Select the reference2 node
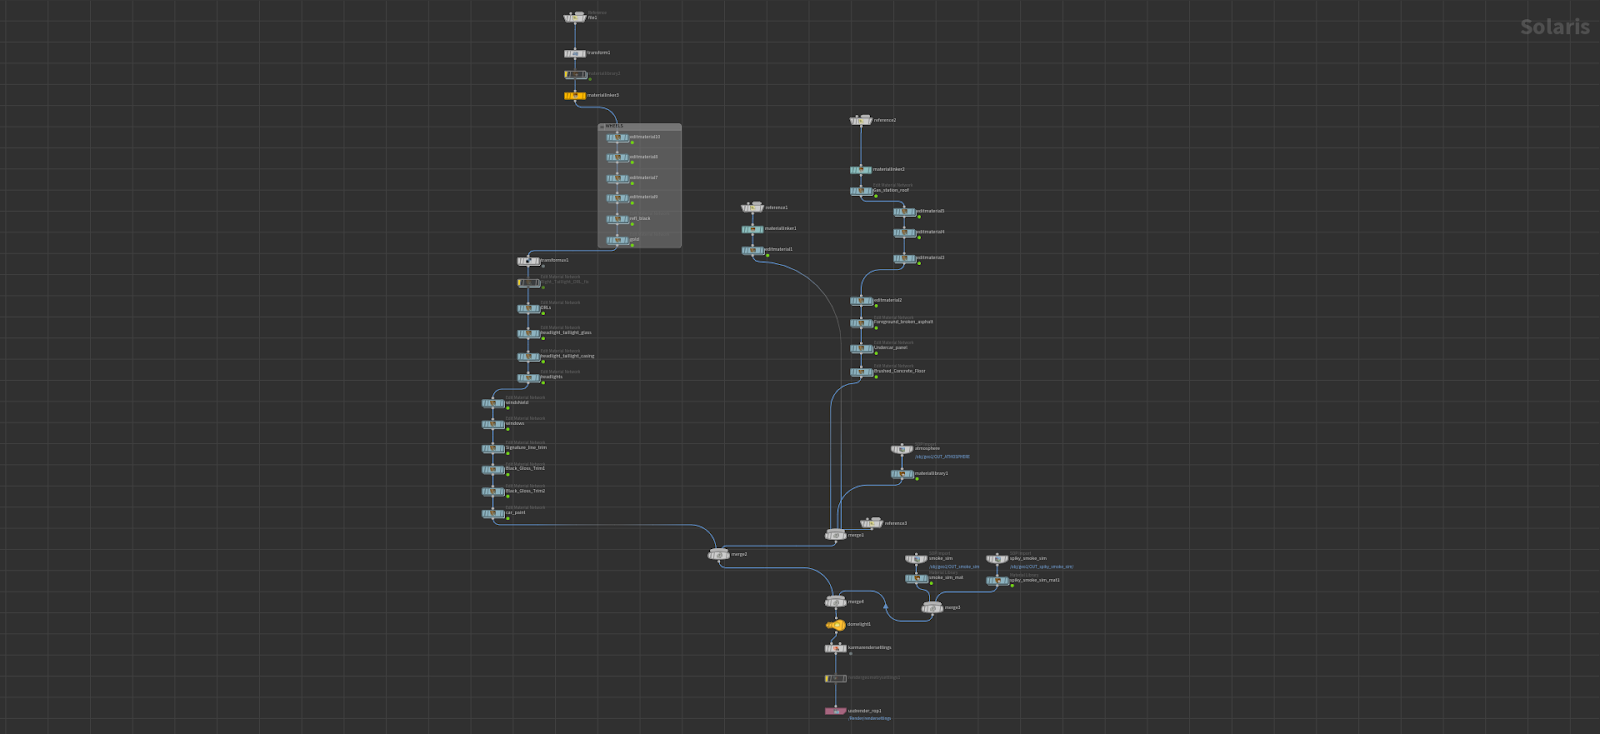 coord(861,121)
